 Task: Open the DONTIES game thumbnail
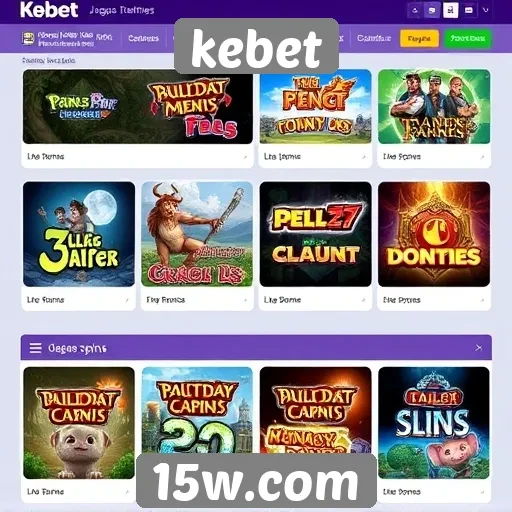click(x=434, y=234)
